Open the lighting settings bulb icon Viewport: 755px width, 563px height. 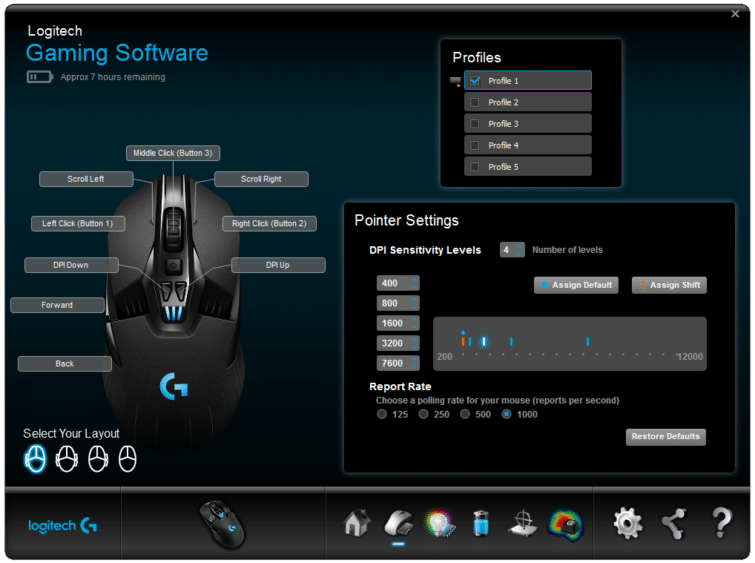(439, 524)
